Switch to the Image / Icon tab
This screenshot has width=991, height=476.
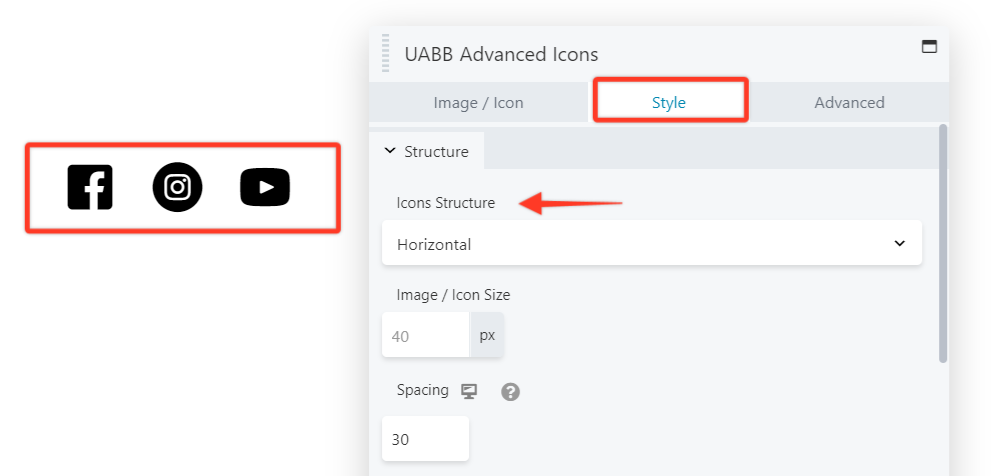click(x=478, y=102)
